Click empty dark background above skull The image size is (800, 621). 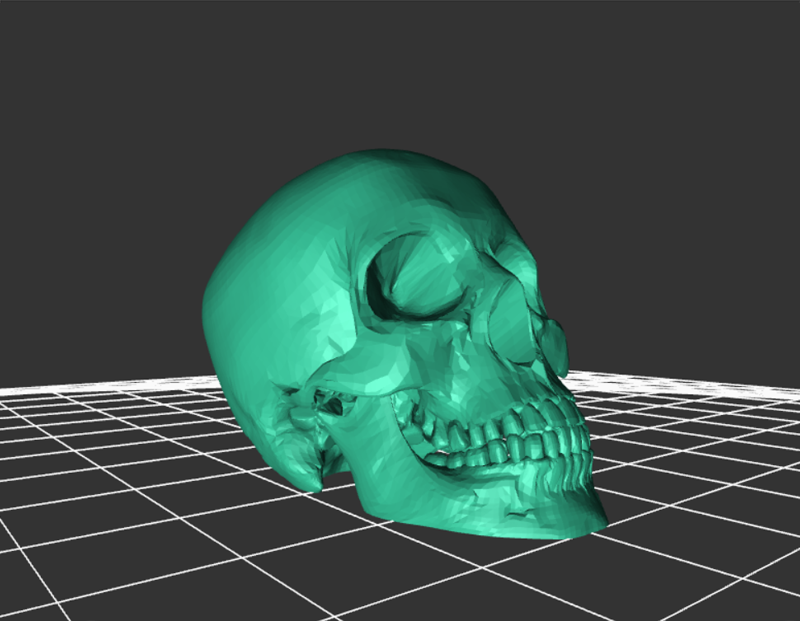click(x=400, y=70)
